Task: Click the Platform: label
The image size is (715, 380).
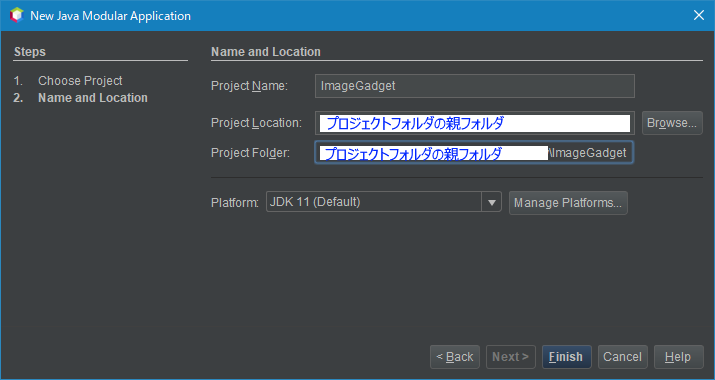Action: click(235, 203)
